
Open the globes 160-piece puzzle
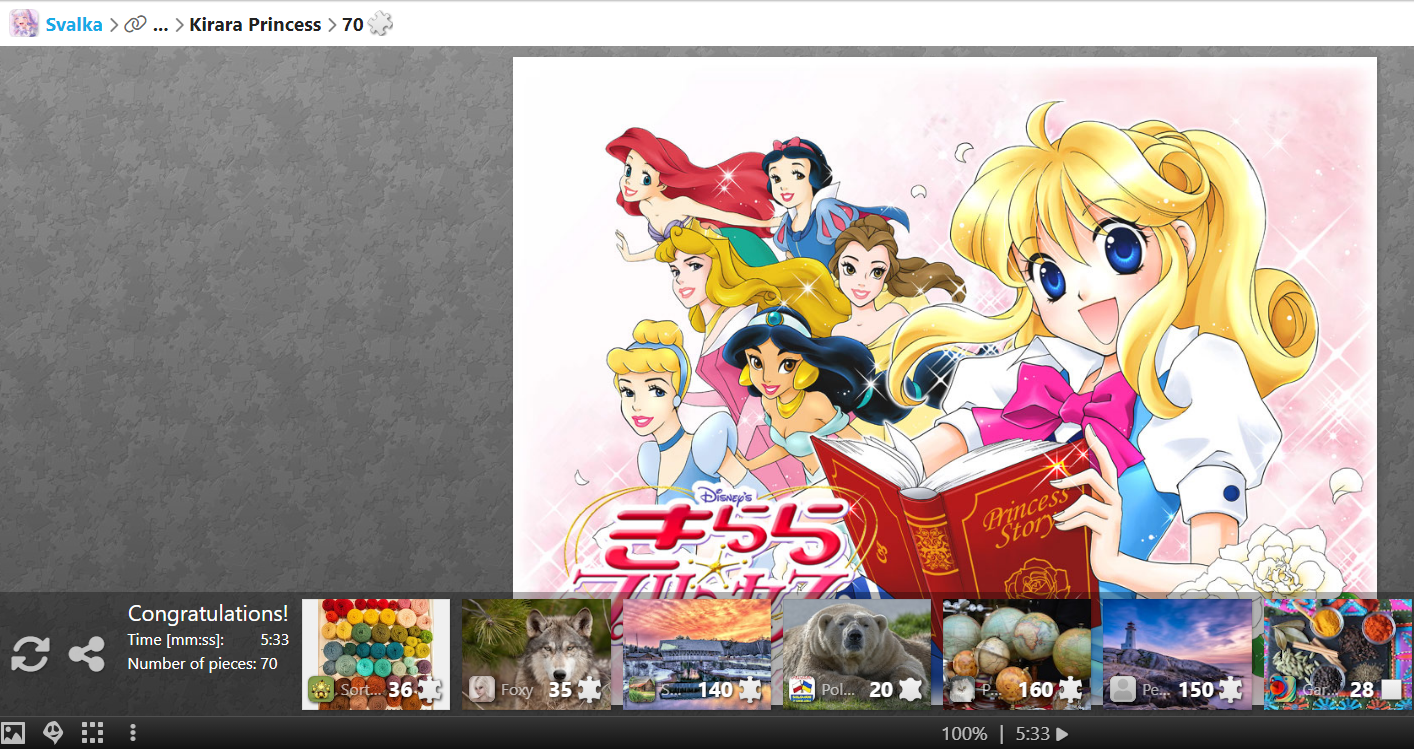click(1017, 654)
